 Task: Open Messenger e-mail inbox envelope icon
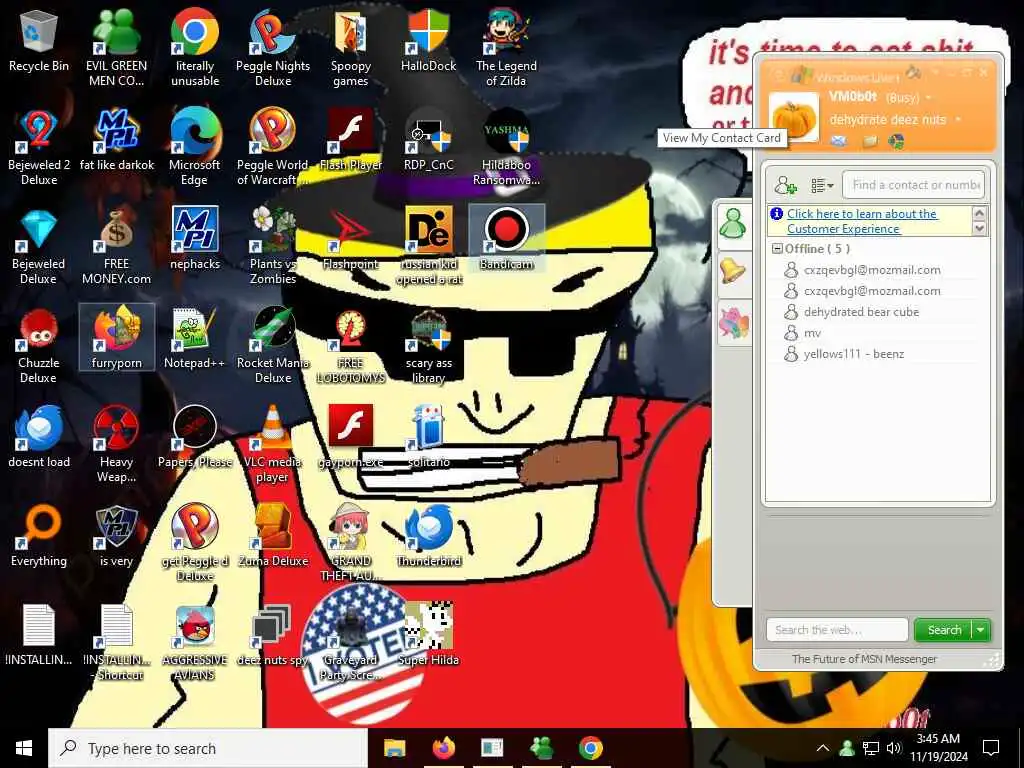pos(839,141)
